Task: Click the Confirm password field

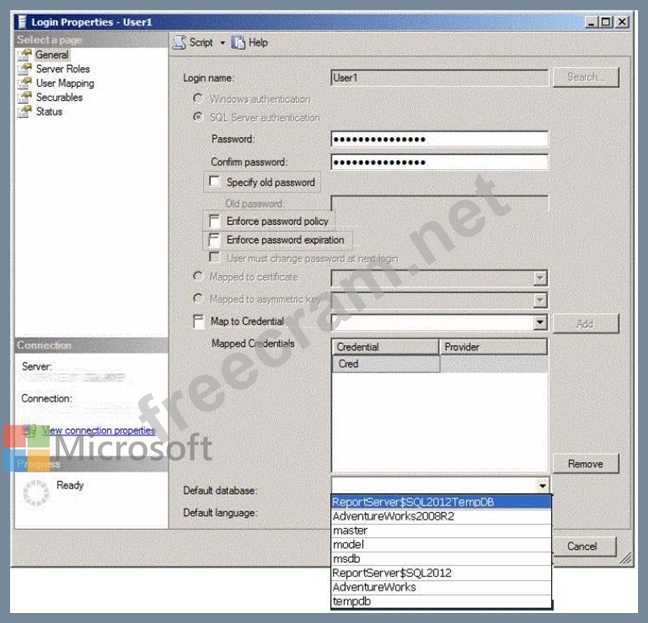Action: click(x=440, y=162)
